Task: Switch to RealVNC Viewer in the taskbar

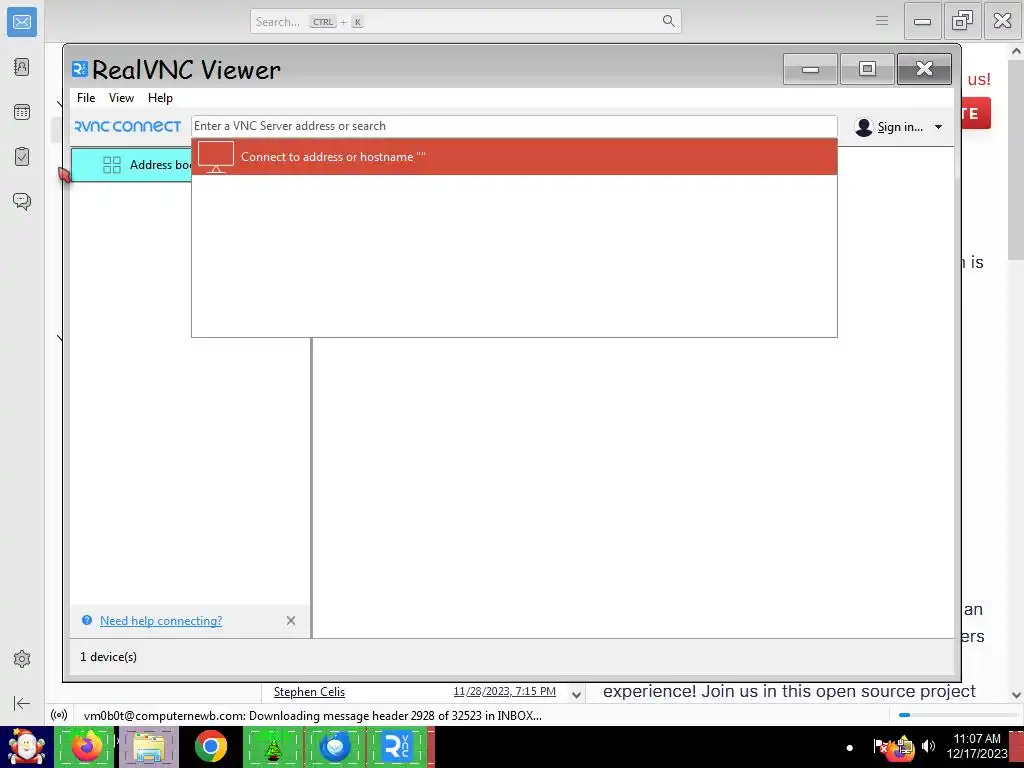Action: (397, 746)
